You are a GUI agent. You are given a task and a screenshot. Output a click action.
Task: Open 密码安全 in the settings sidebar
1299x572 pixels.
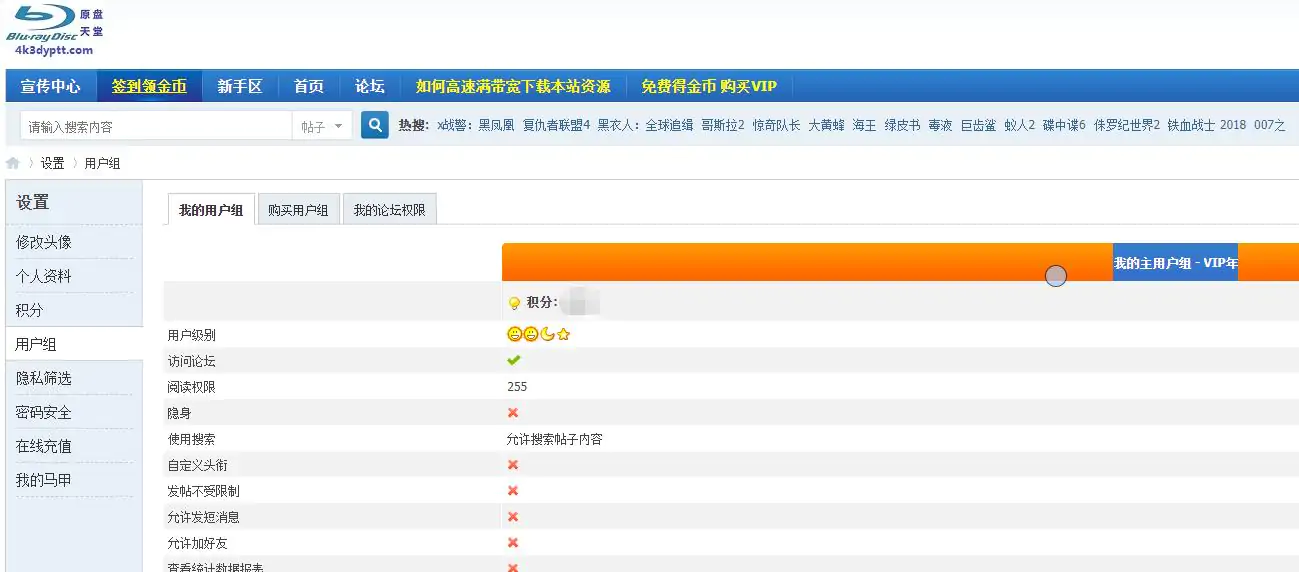[x=44, y=412]
